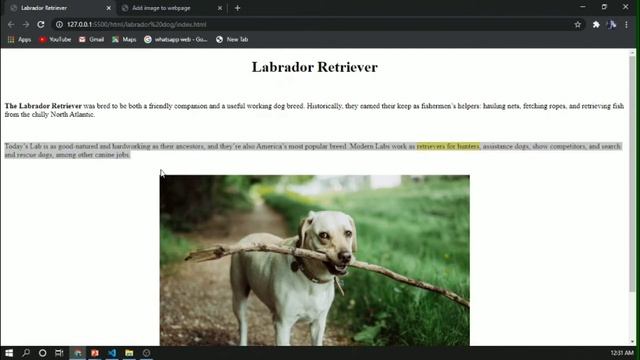Open Windows taskbar search
The height and width of the screenshot is (360, 640).
(26, 353)
